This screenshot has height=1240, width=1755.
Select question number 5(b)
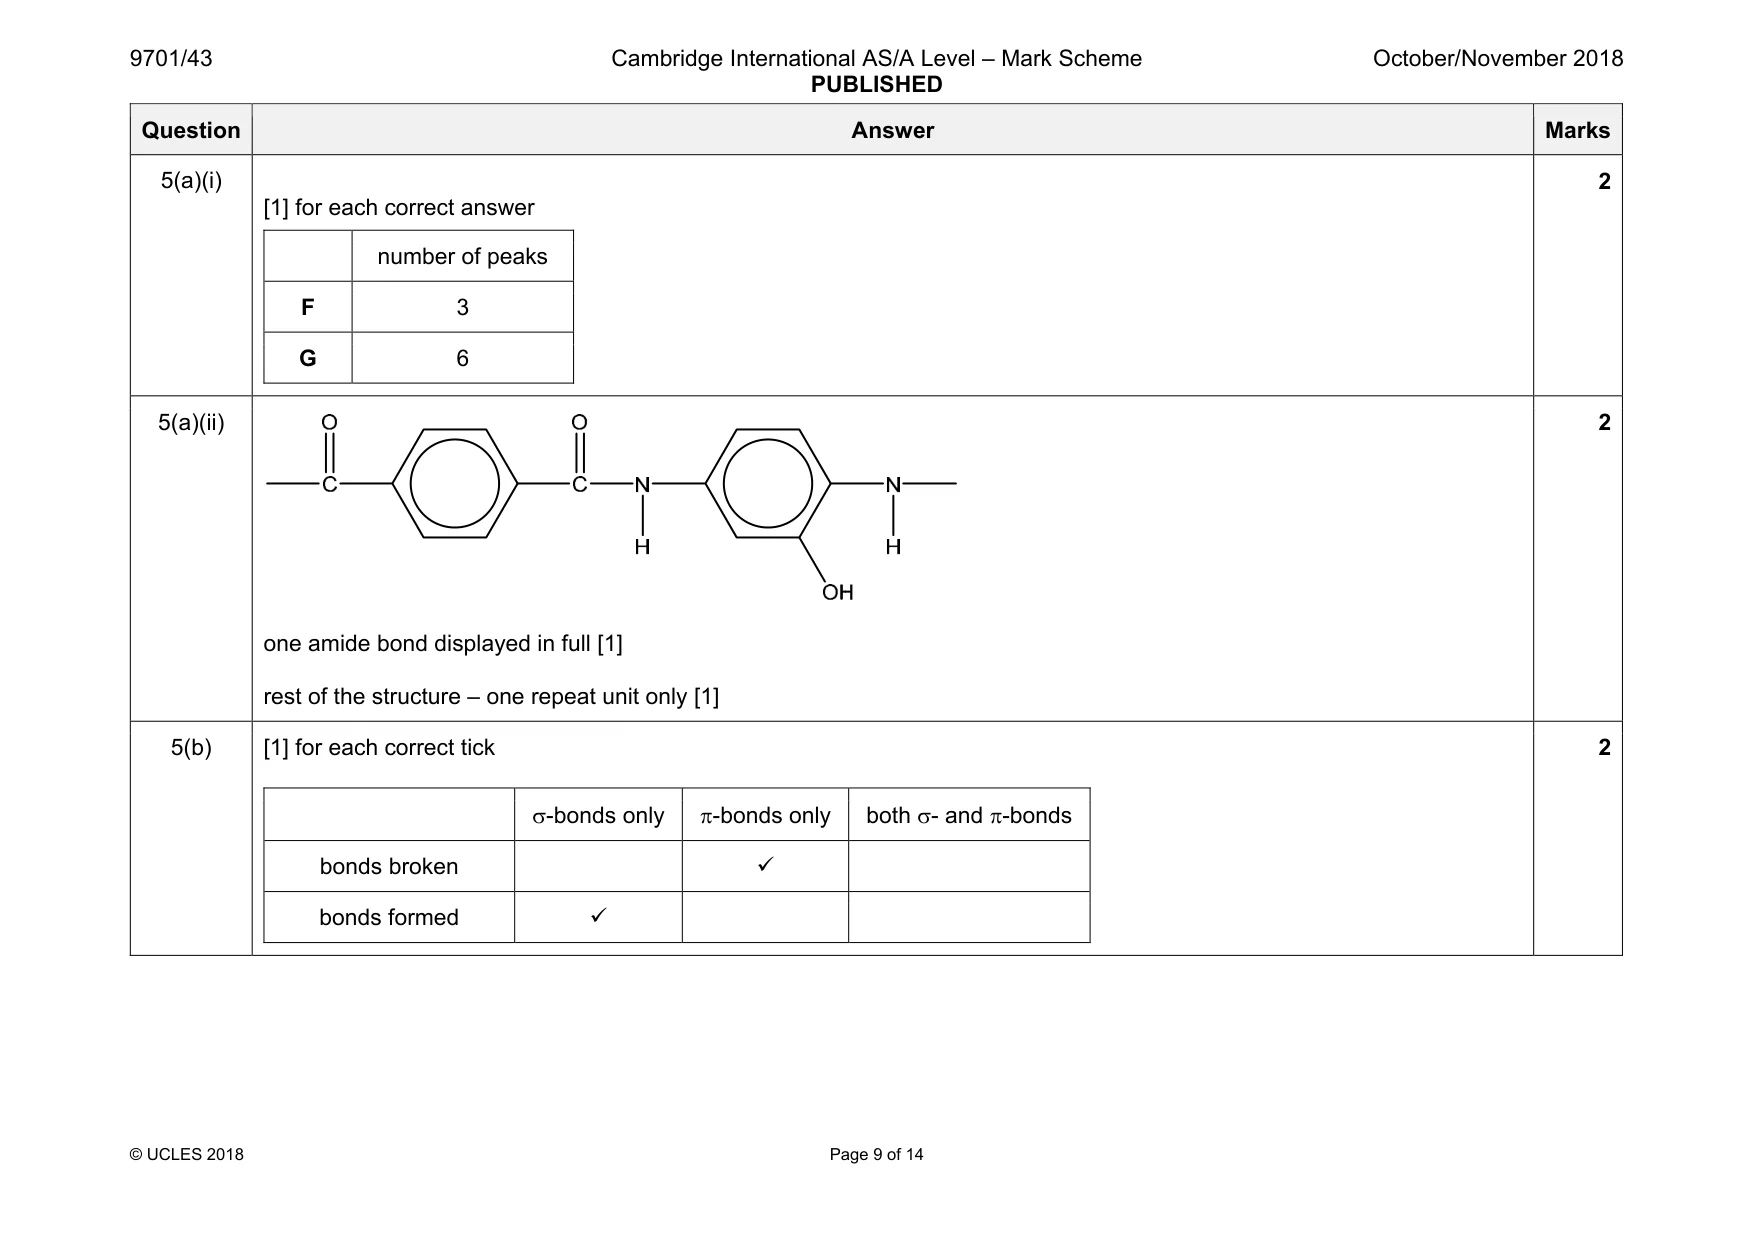click(x=191, y=747)
